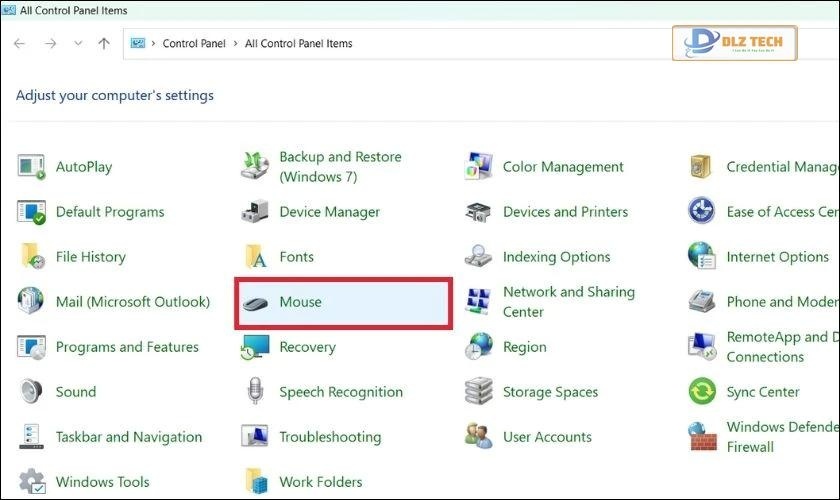This screenshot has height=500, width=840.
Task: Open the Sync Center link
Action: click(763, 392)
